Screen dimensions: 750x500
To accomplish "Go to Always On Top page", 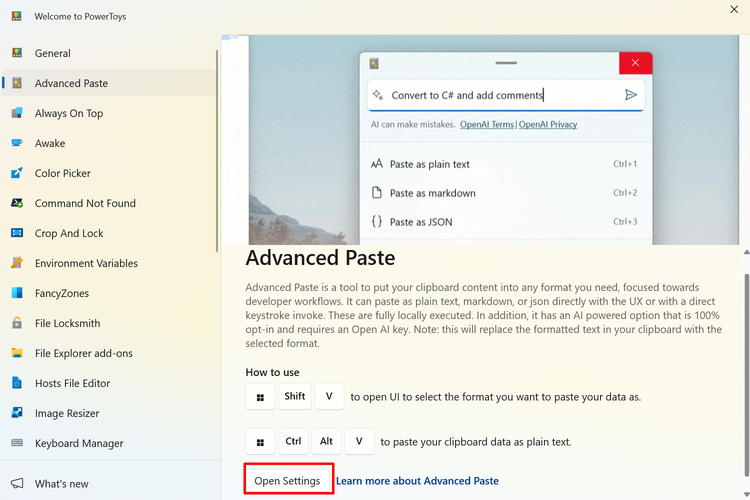I will pos(109,113).
